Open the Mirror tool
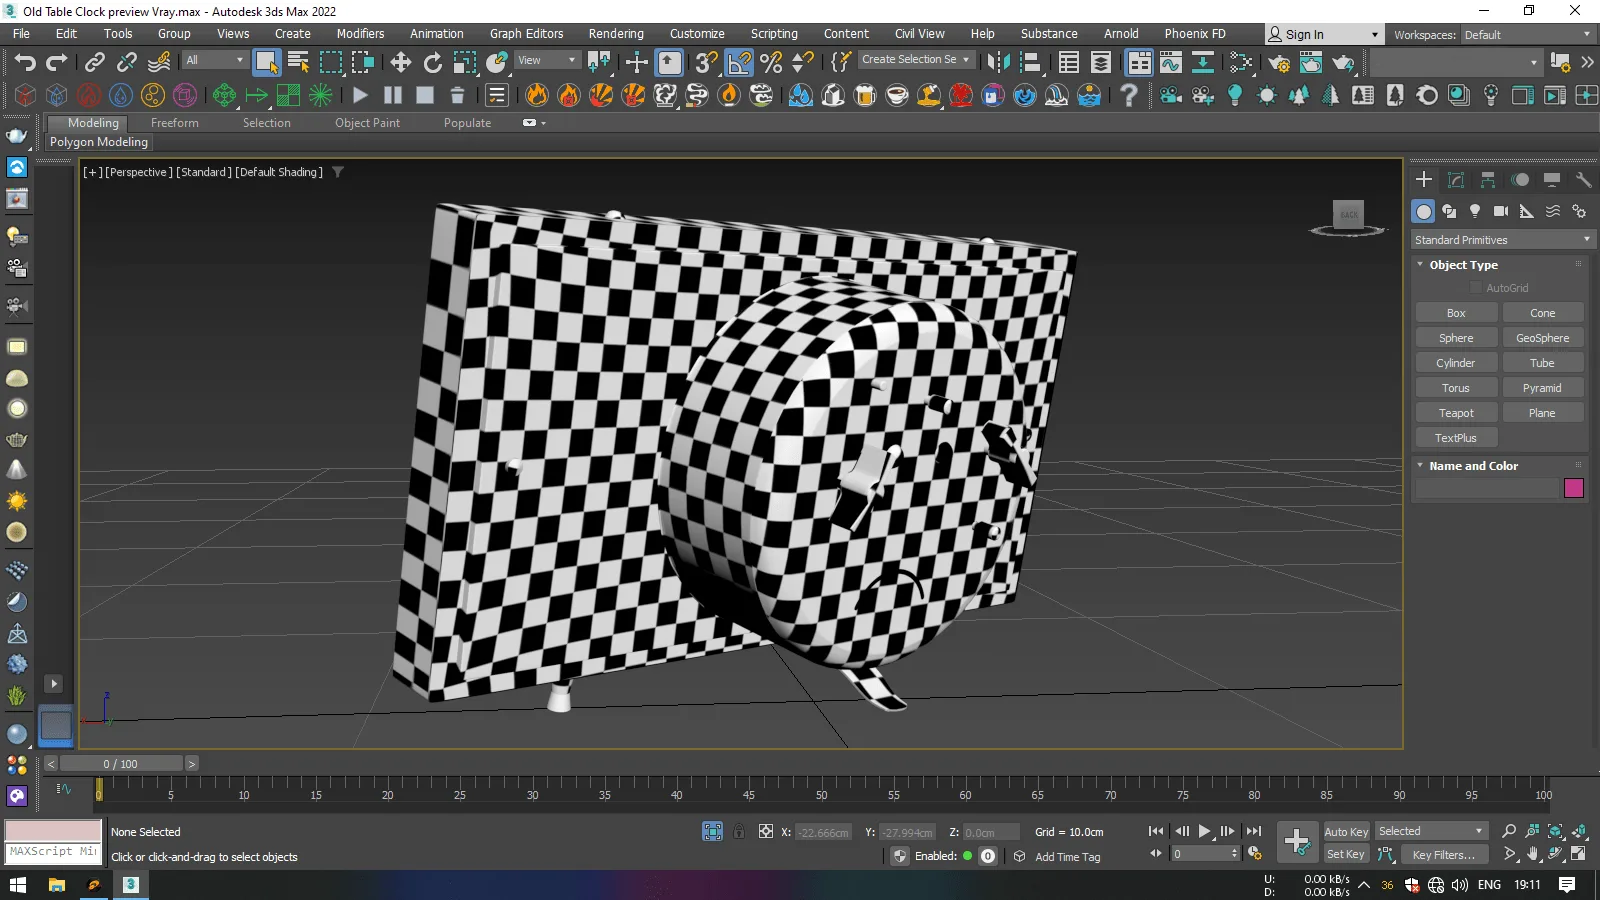This screenshot has width=1600, height=900. click(998, 63)
